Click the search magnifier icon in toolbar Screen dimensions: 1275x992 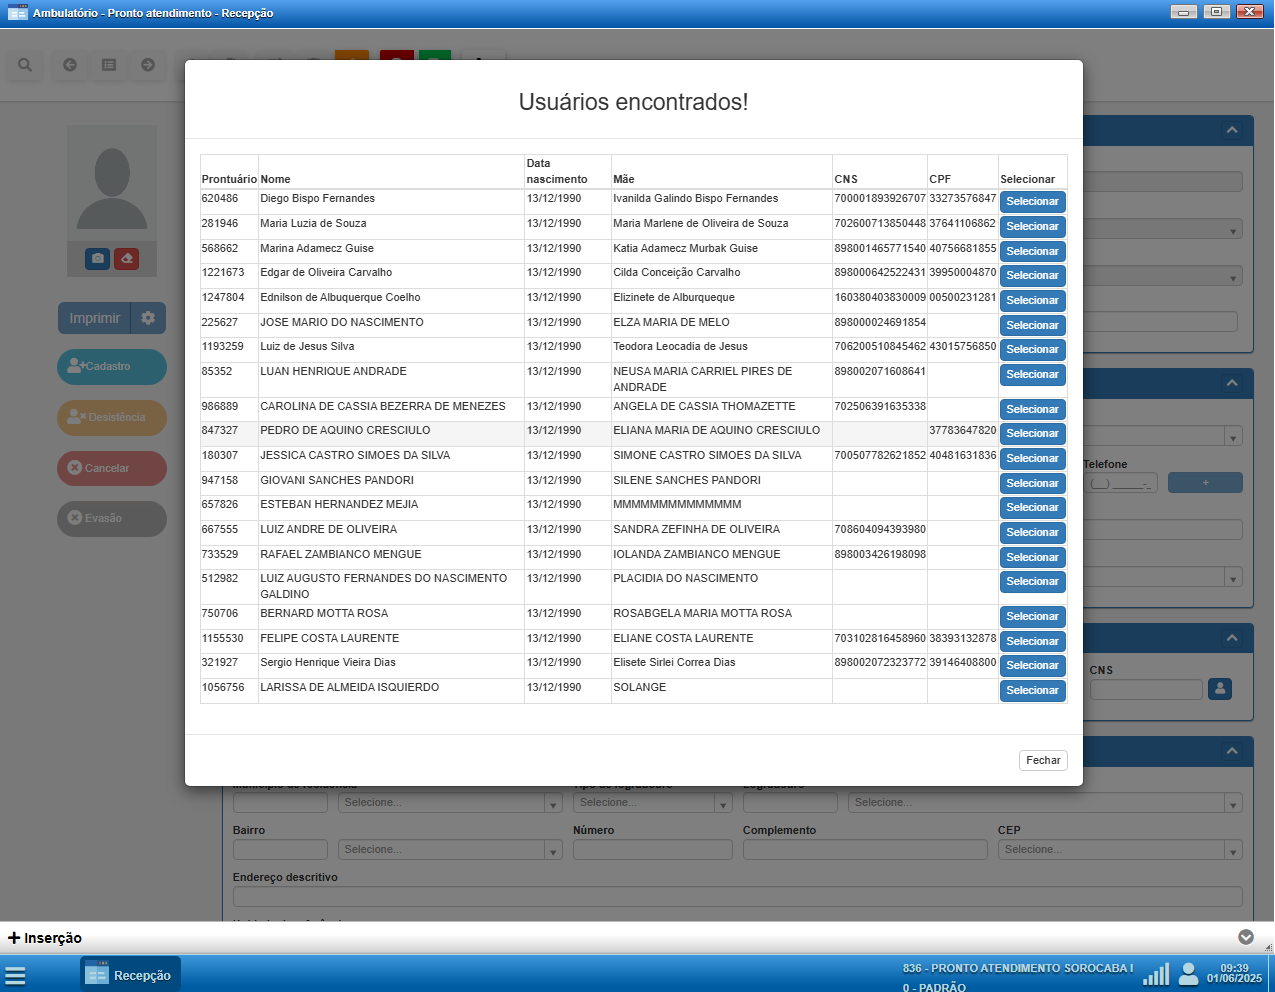[25, 65]
